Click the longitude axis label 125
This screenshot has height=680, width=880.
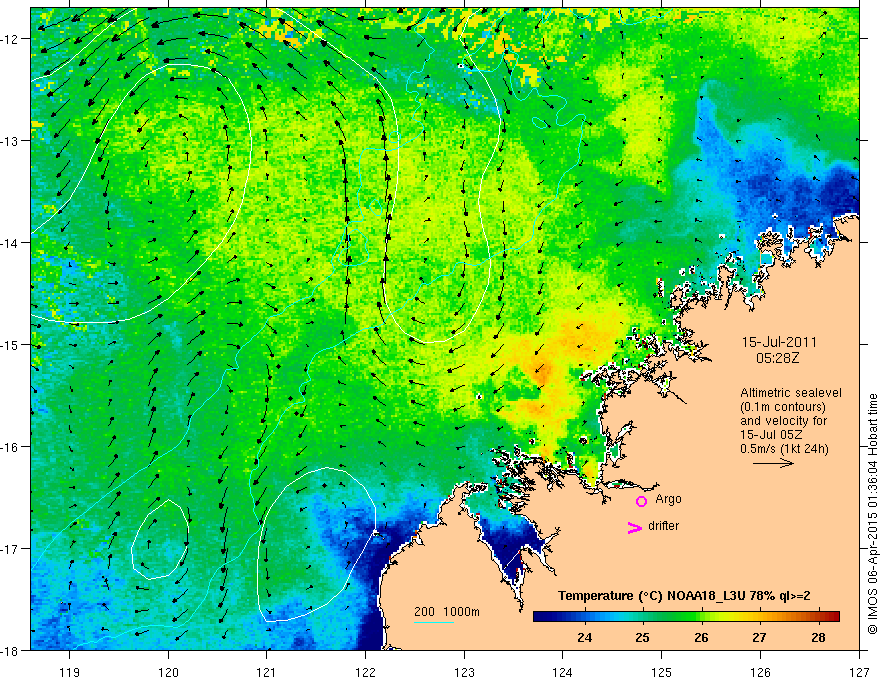662,673
